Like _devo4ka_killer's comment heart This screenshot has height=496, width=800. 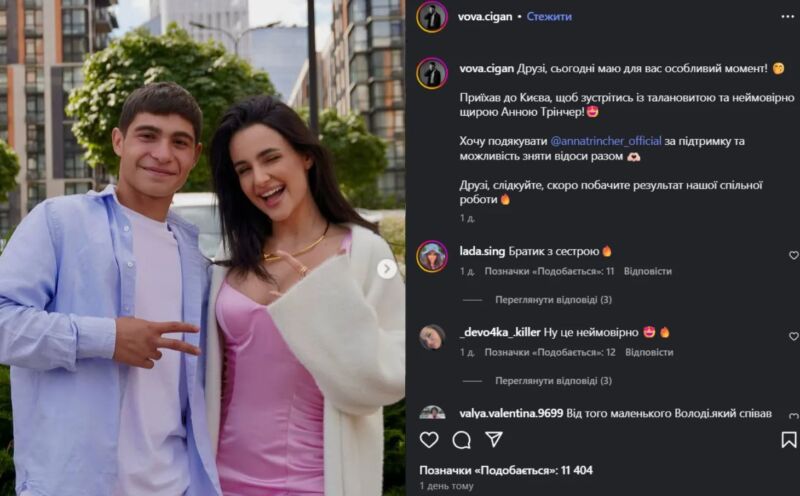click(793, 336)
